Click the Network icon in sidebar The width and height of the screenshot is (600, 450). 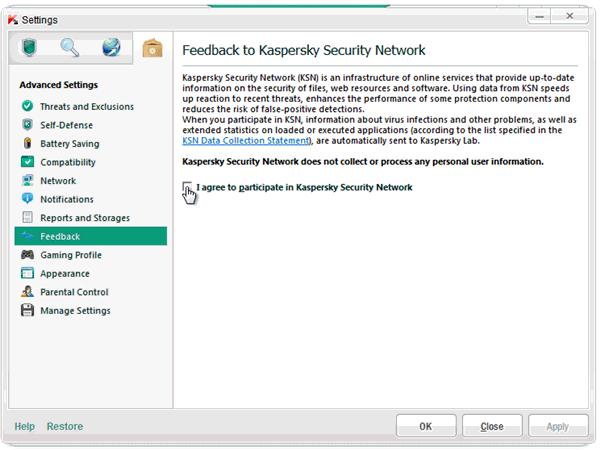27,181
